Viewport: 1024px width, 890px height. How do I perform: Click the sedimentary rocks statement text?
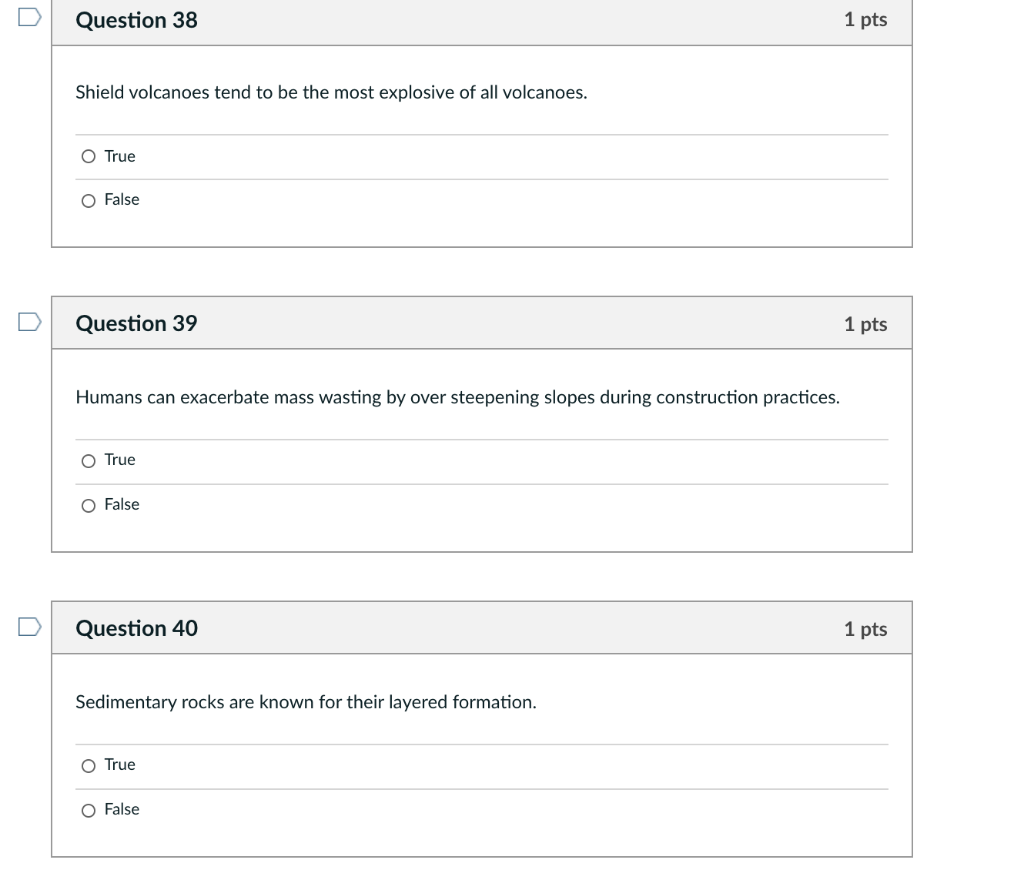[x=306, y=703]
